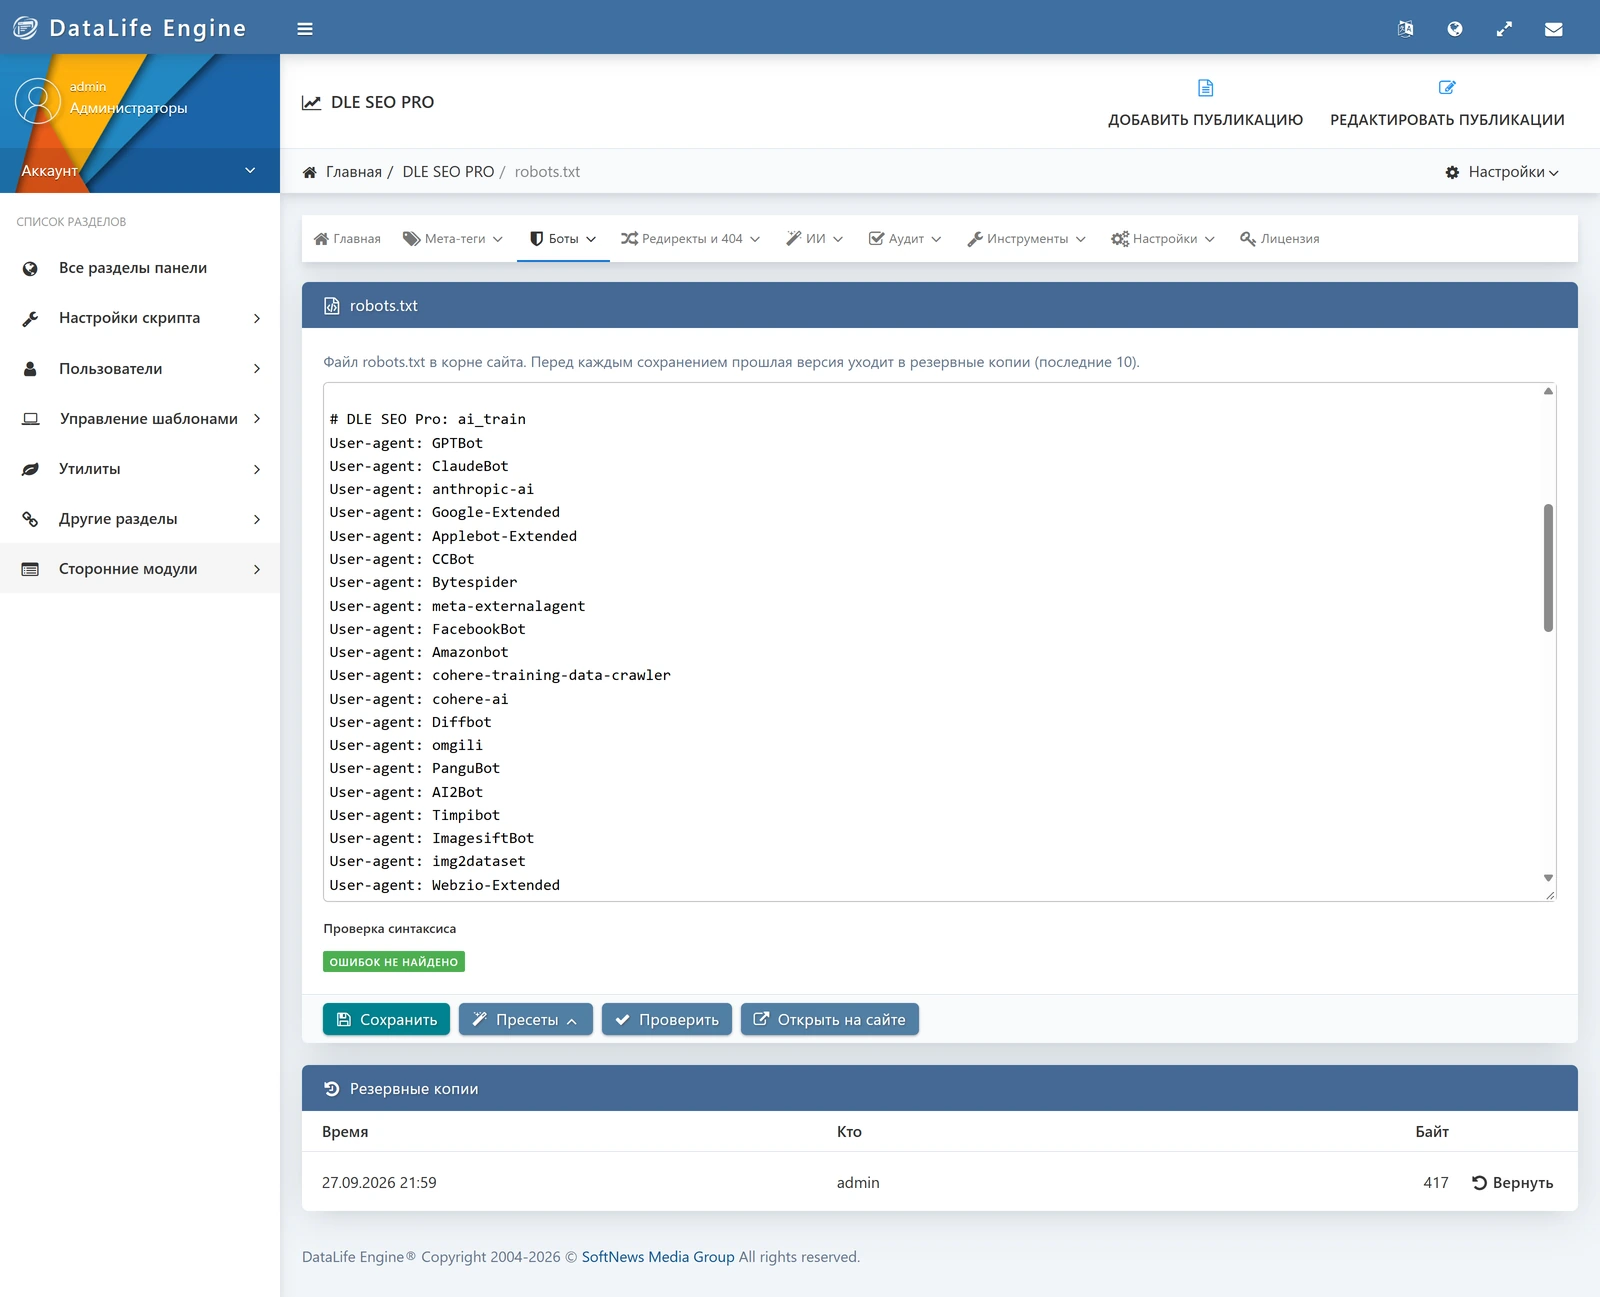The image size is (1600, 1297).
Task: Toggle fullscreen with the expand arrows icon
Action: pos(1504,29)
